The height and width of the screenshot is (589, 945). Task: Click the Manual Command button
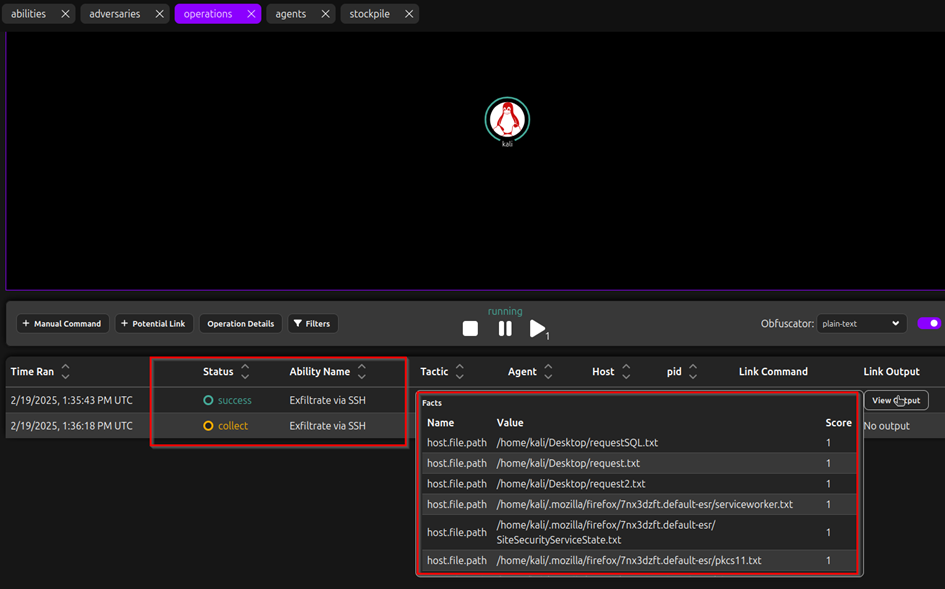[62, 323]
